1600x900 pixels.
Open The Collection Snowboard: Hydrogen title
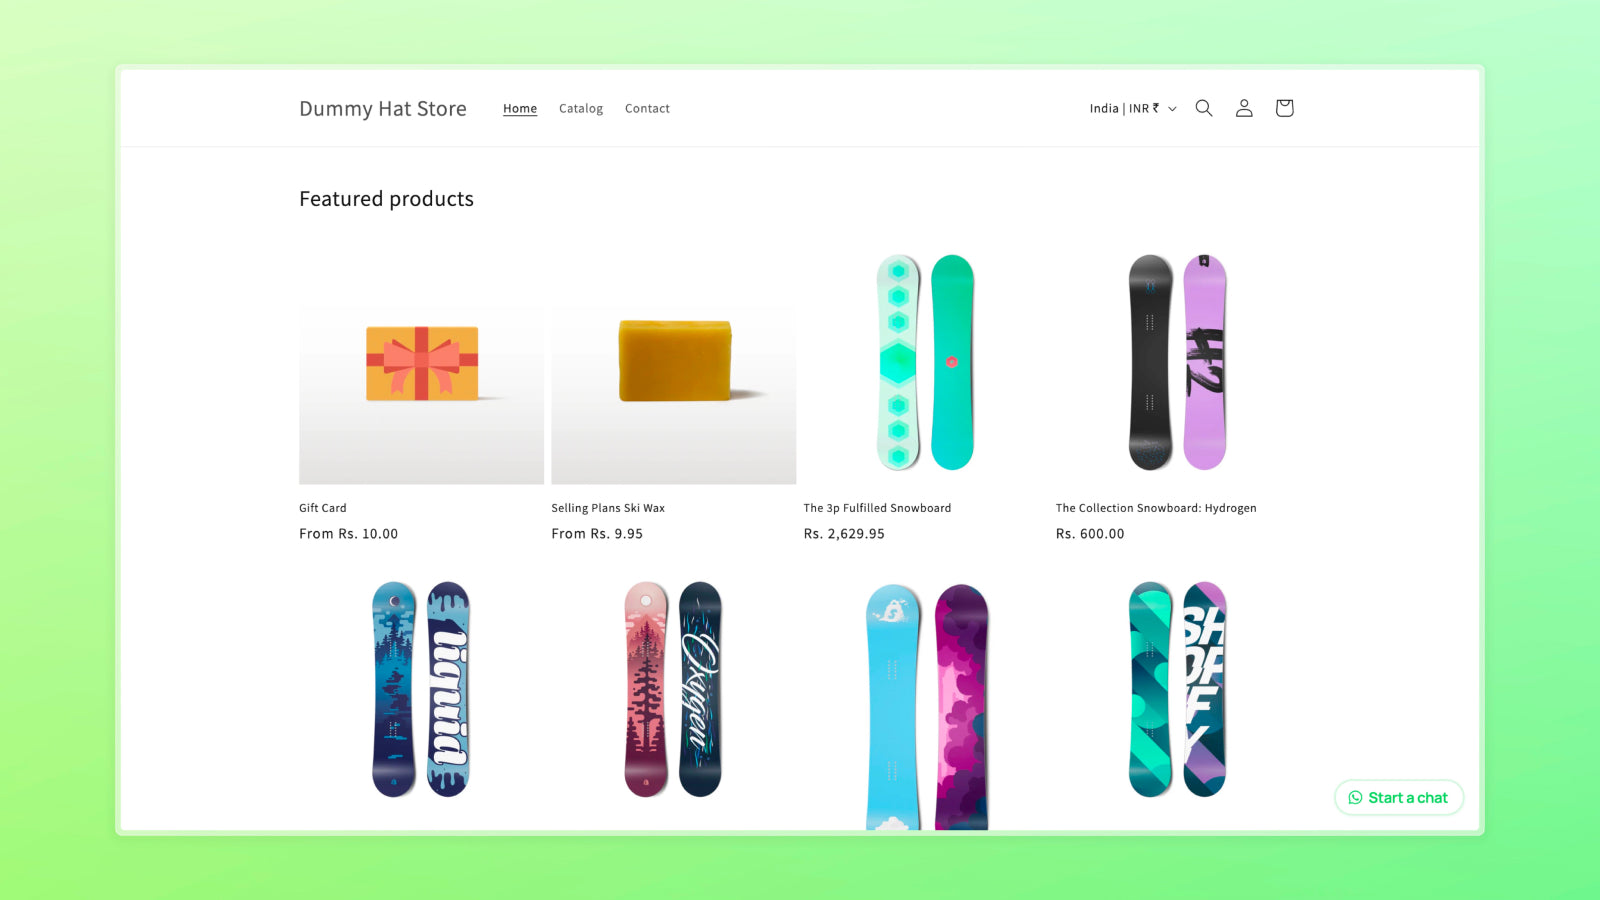tap(1156, 508)
